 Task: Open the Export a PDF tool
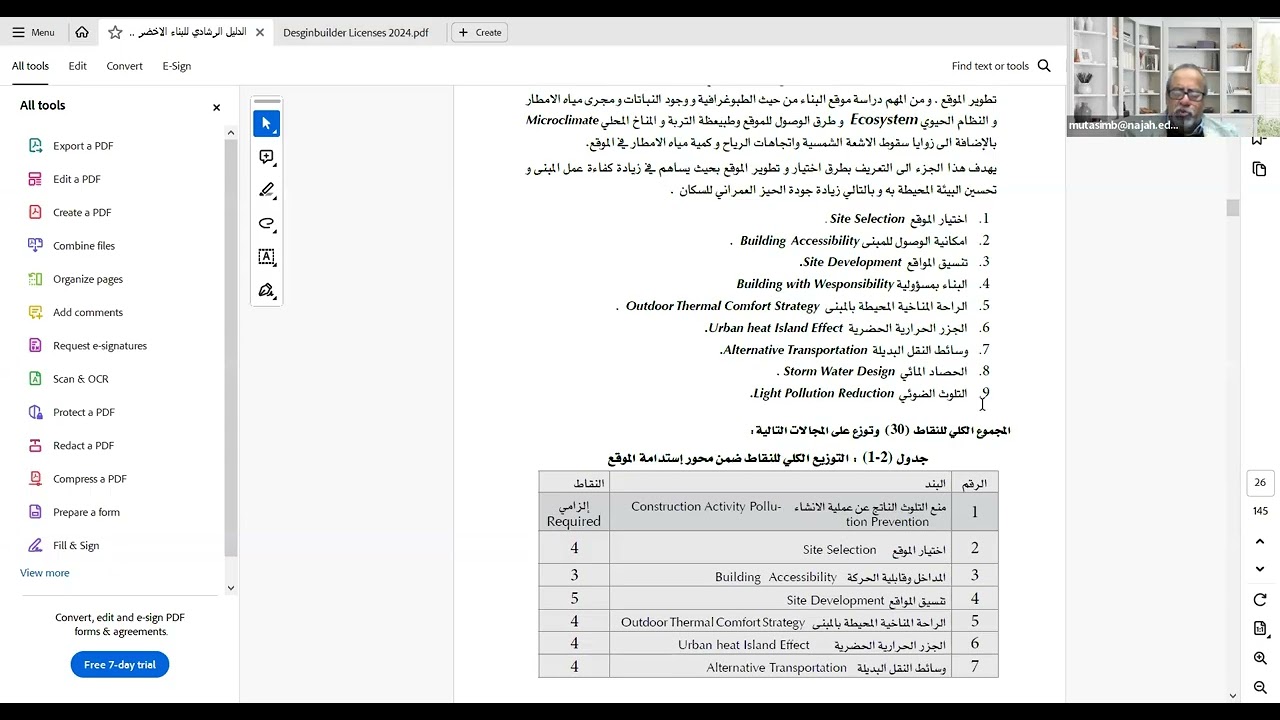coord(83,146)
